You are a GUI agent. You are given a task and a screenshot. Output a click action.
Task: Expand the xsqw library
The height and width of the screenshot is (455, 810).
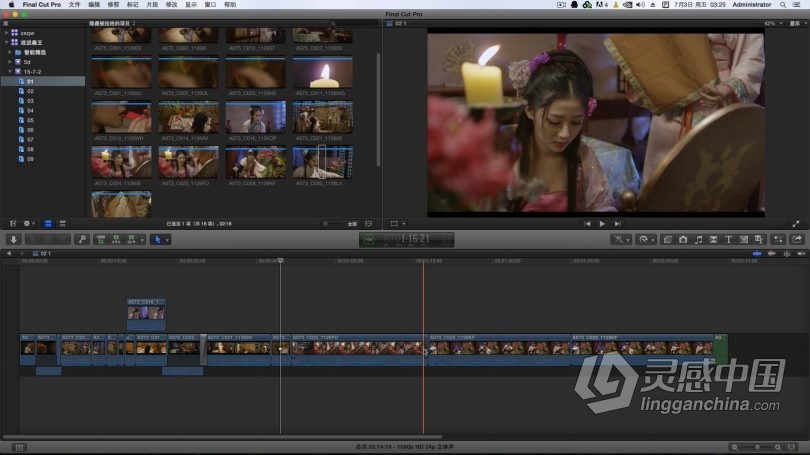(x=6, y=33)
